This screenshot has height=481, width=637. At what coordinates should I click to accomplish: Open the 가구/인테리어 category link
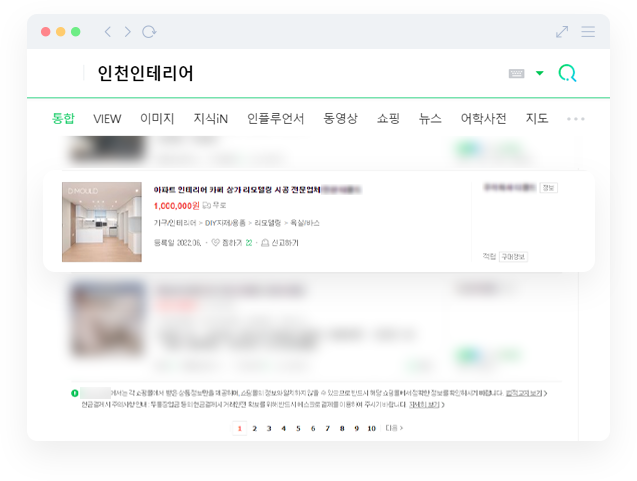click(175, 223)
